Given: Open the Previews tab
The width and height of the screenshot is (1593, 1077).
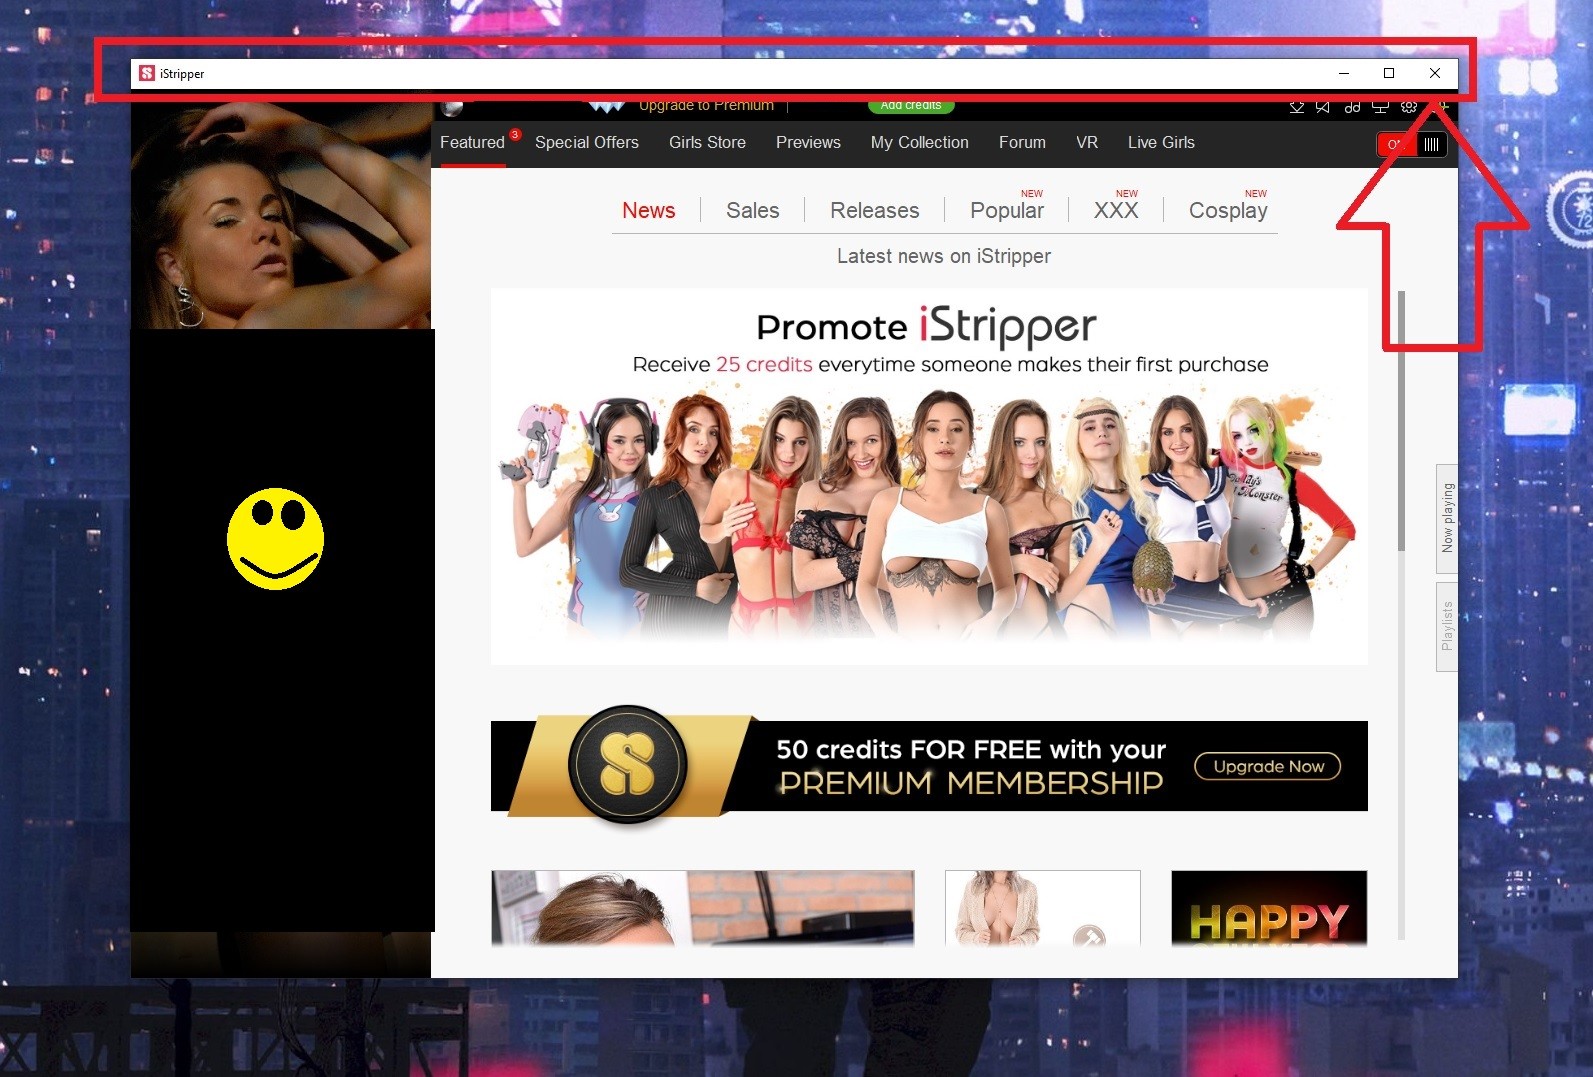Looking at the screenshot, I should click(808, 143).
